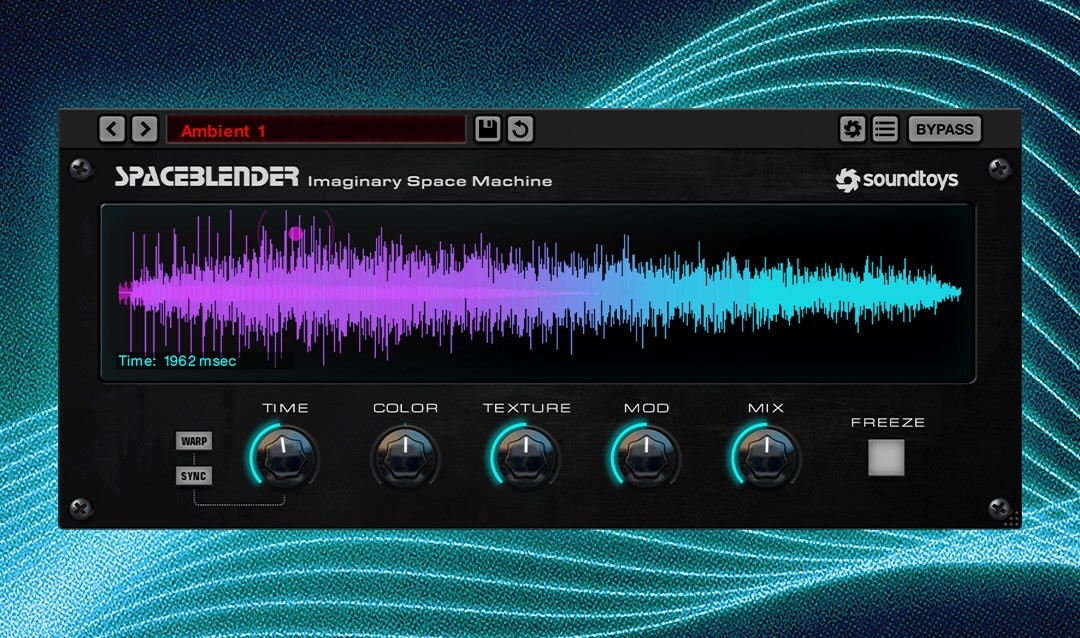Click the Soundtoys logo

pyautogui.click(x=897, y=180)
